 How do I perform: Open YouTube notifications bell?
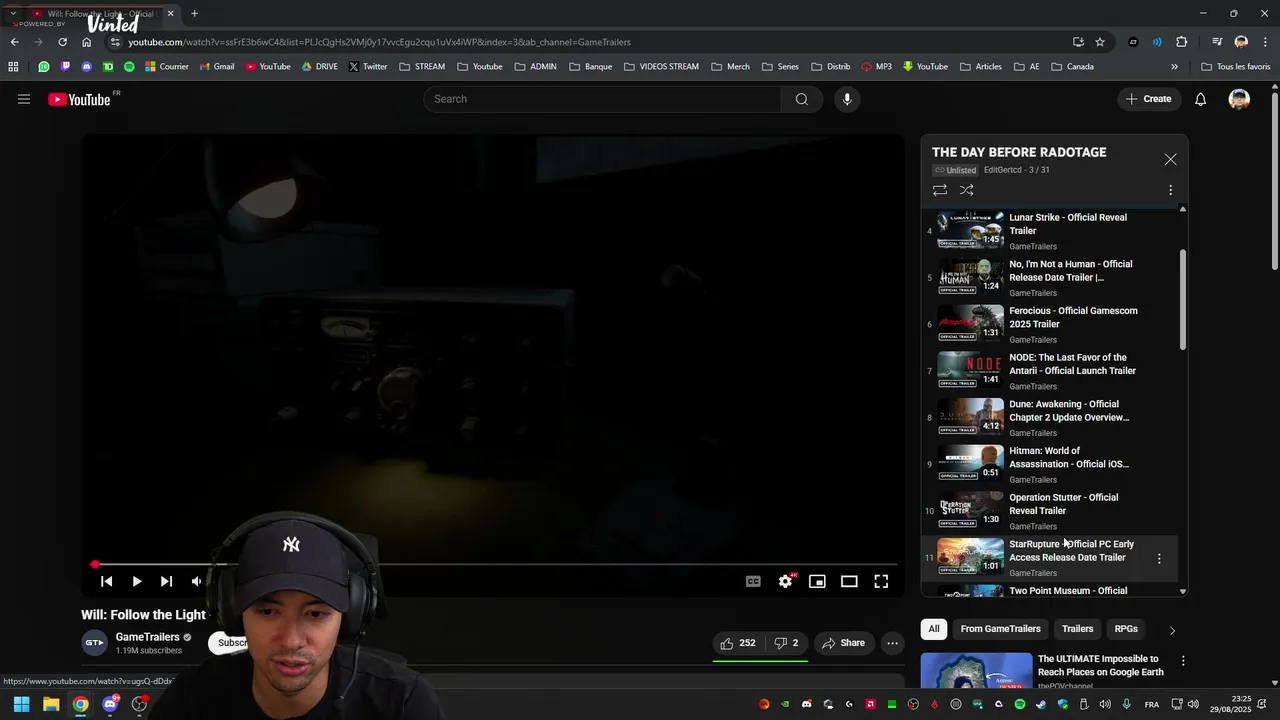pyautogui.click(x=1201, y=99)
